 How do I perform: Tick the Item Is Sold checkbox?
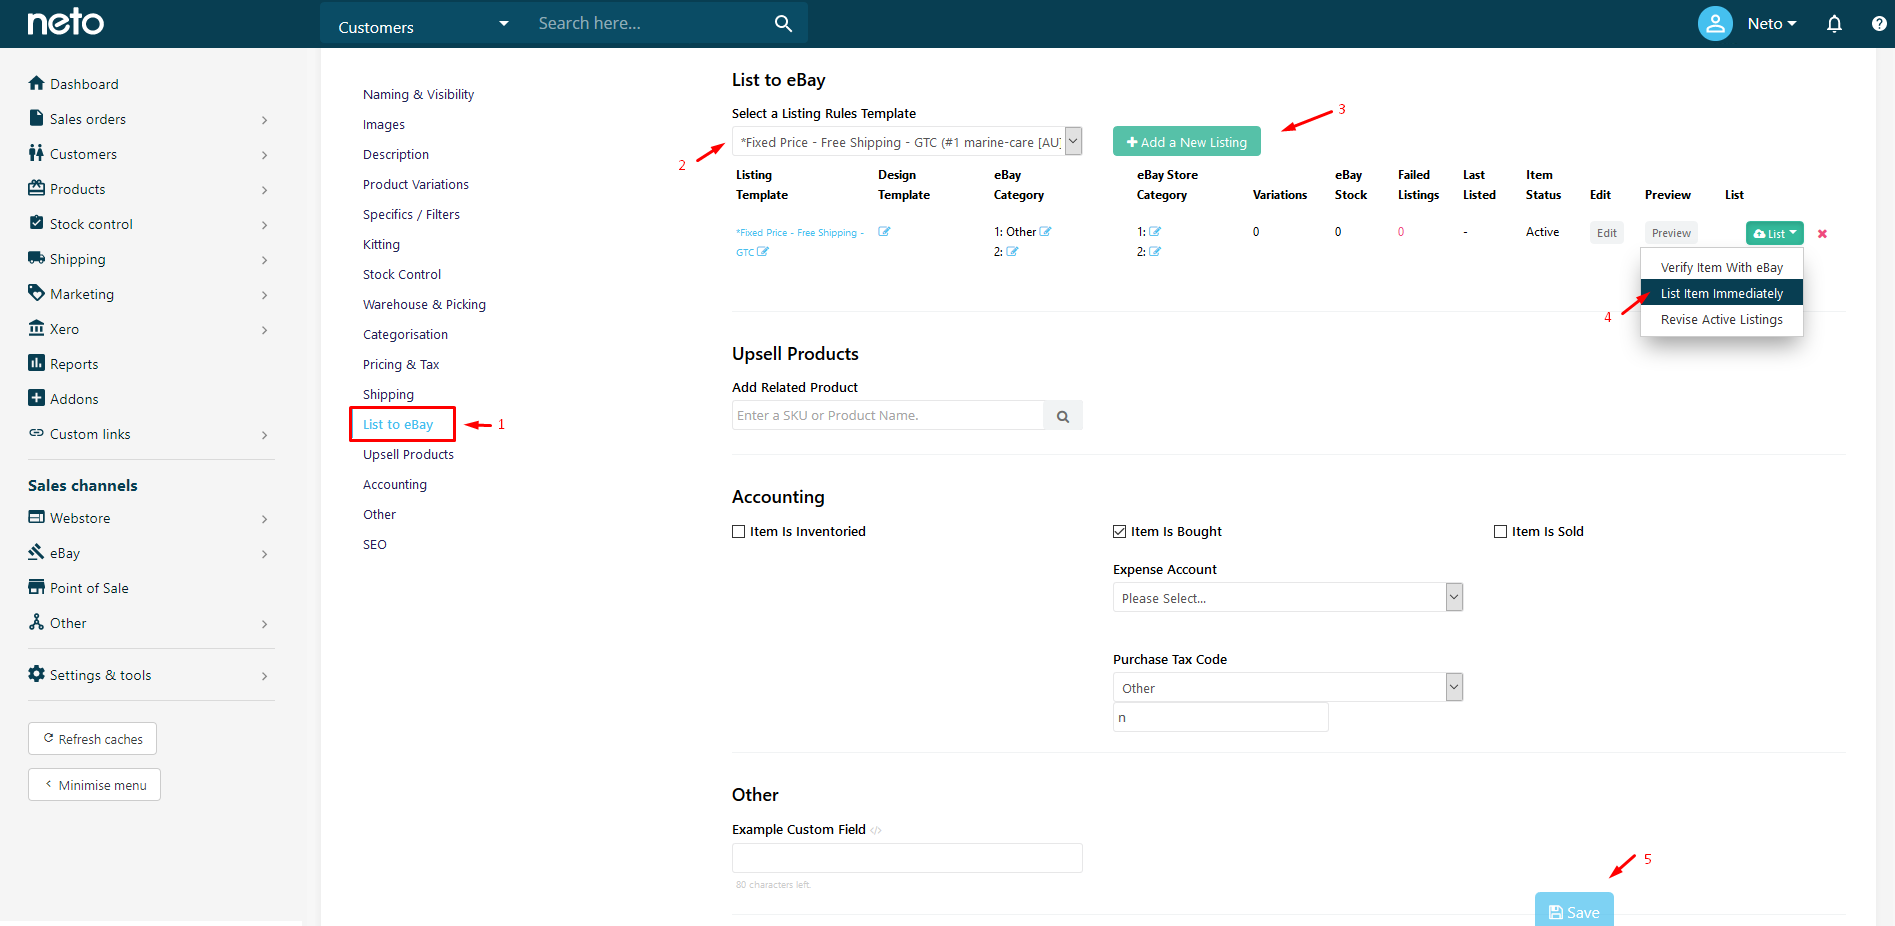pyautogui.click(x=1500, y=532)
